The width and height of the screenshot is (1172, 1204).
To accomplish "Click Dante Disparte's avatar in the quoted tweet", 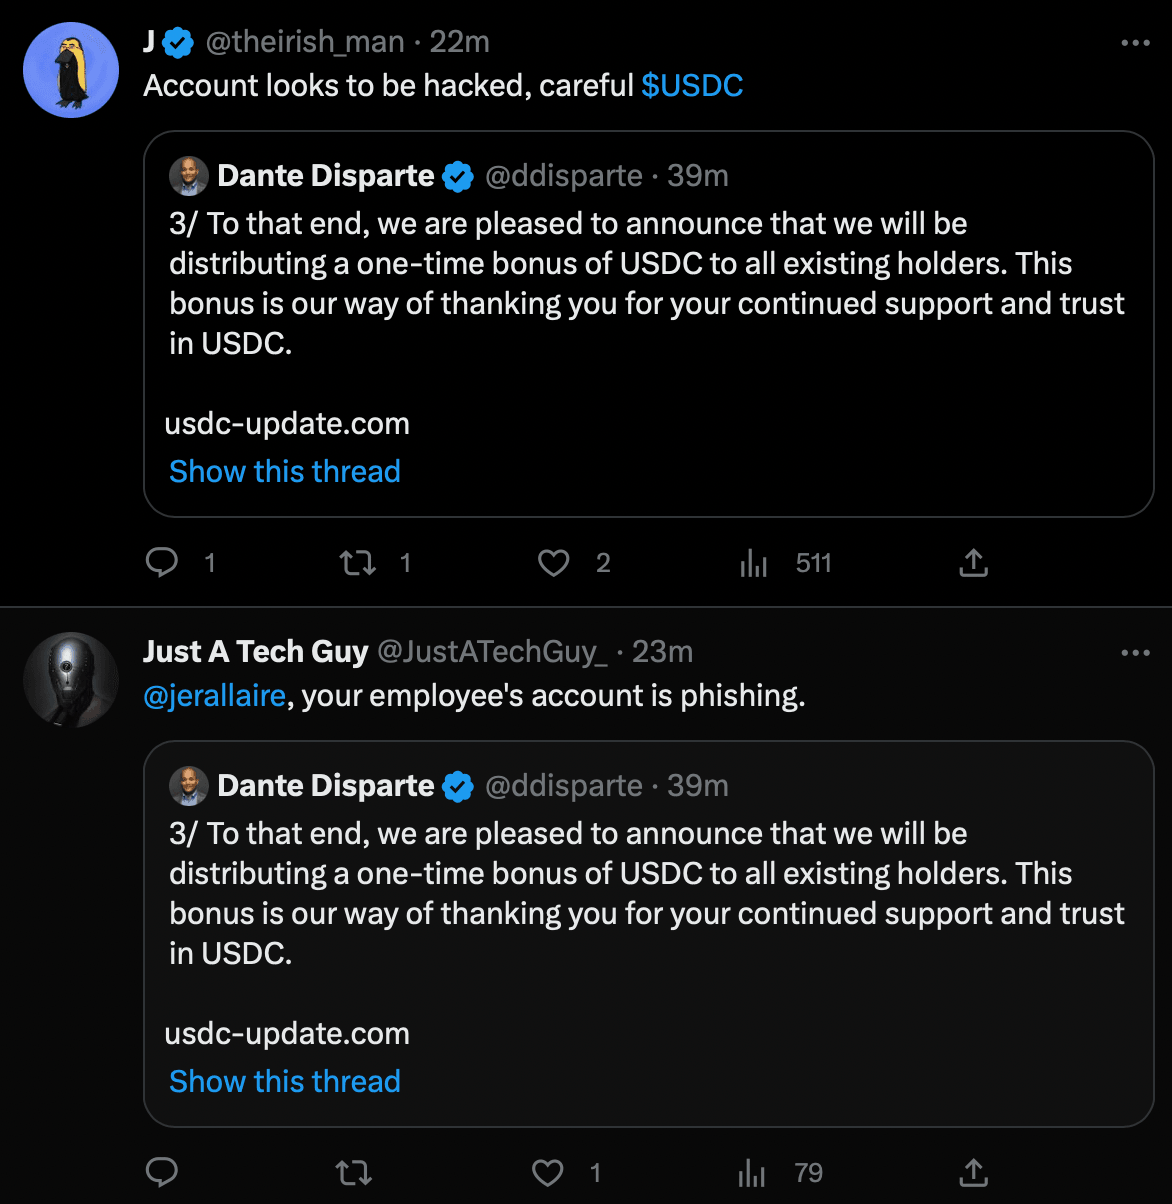I will point(188,175).
